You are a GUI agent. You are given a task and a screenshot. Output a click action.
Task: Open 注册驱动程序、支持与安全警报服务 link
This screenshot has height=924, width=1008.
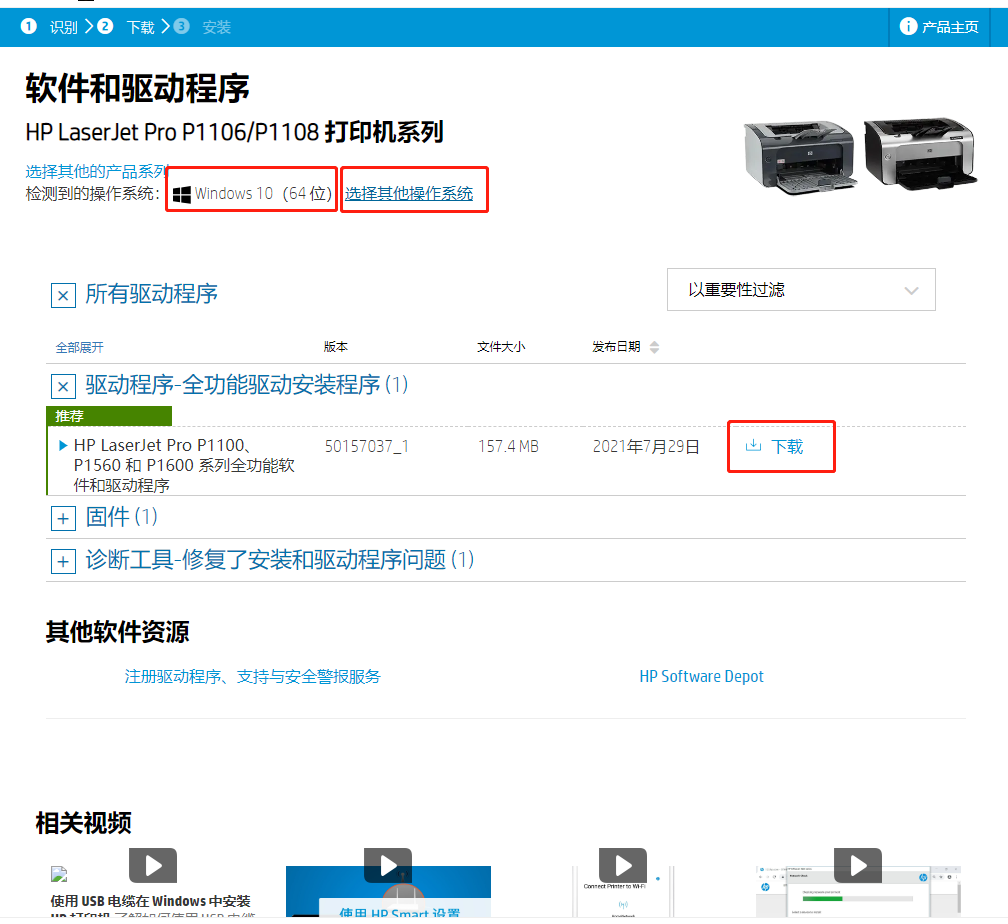[252, 676]
